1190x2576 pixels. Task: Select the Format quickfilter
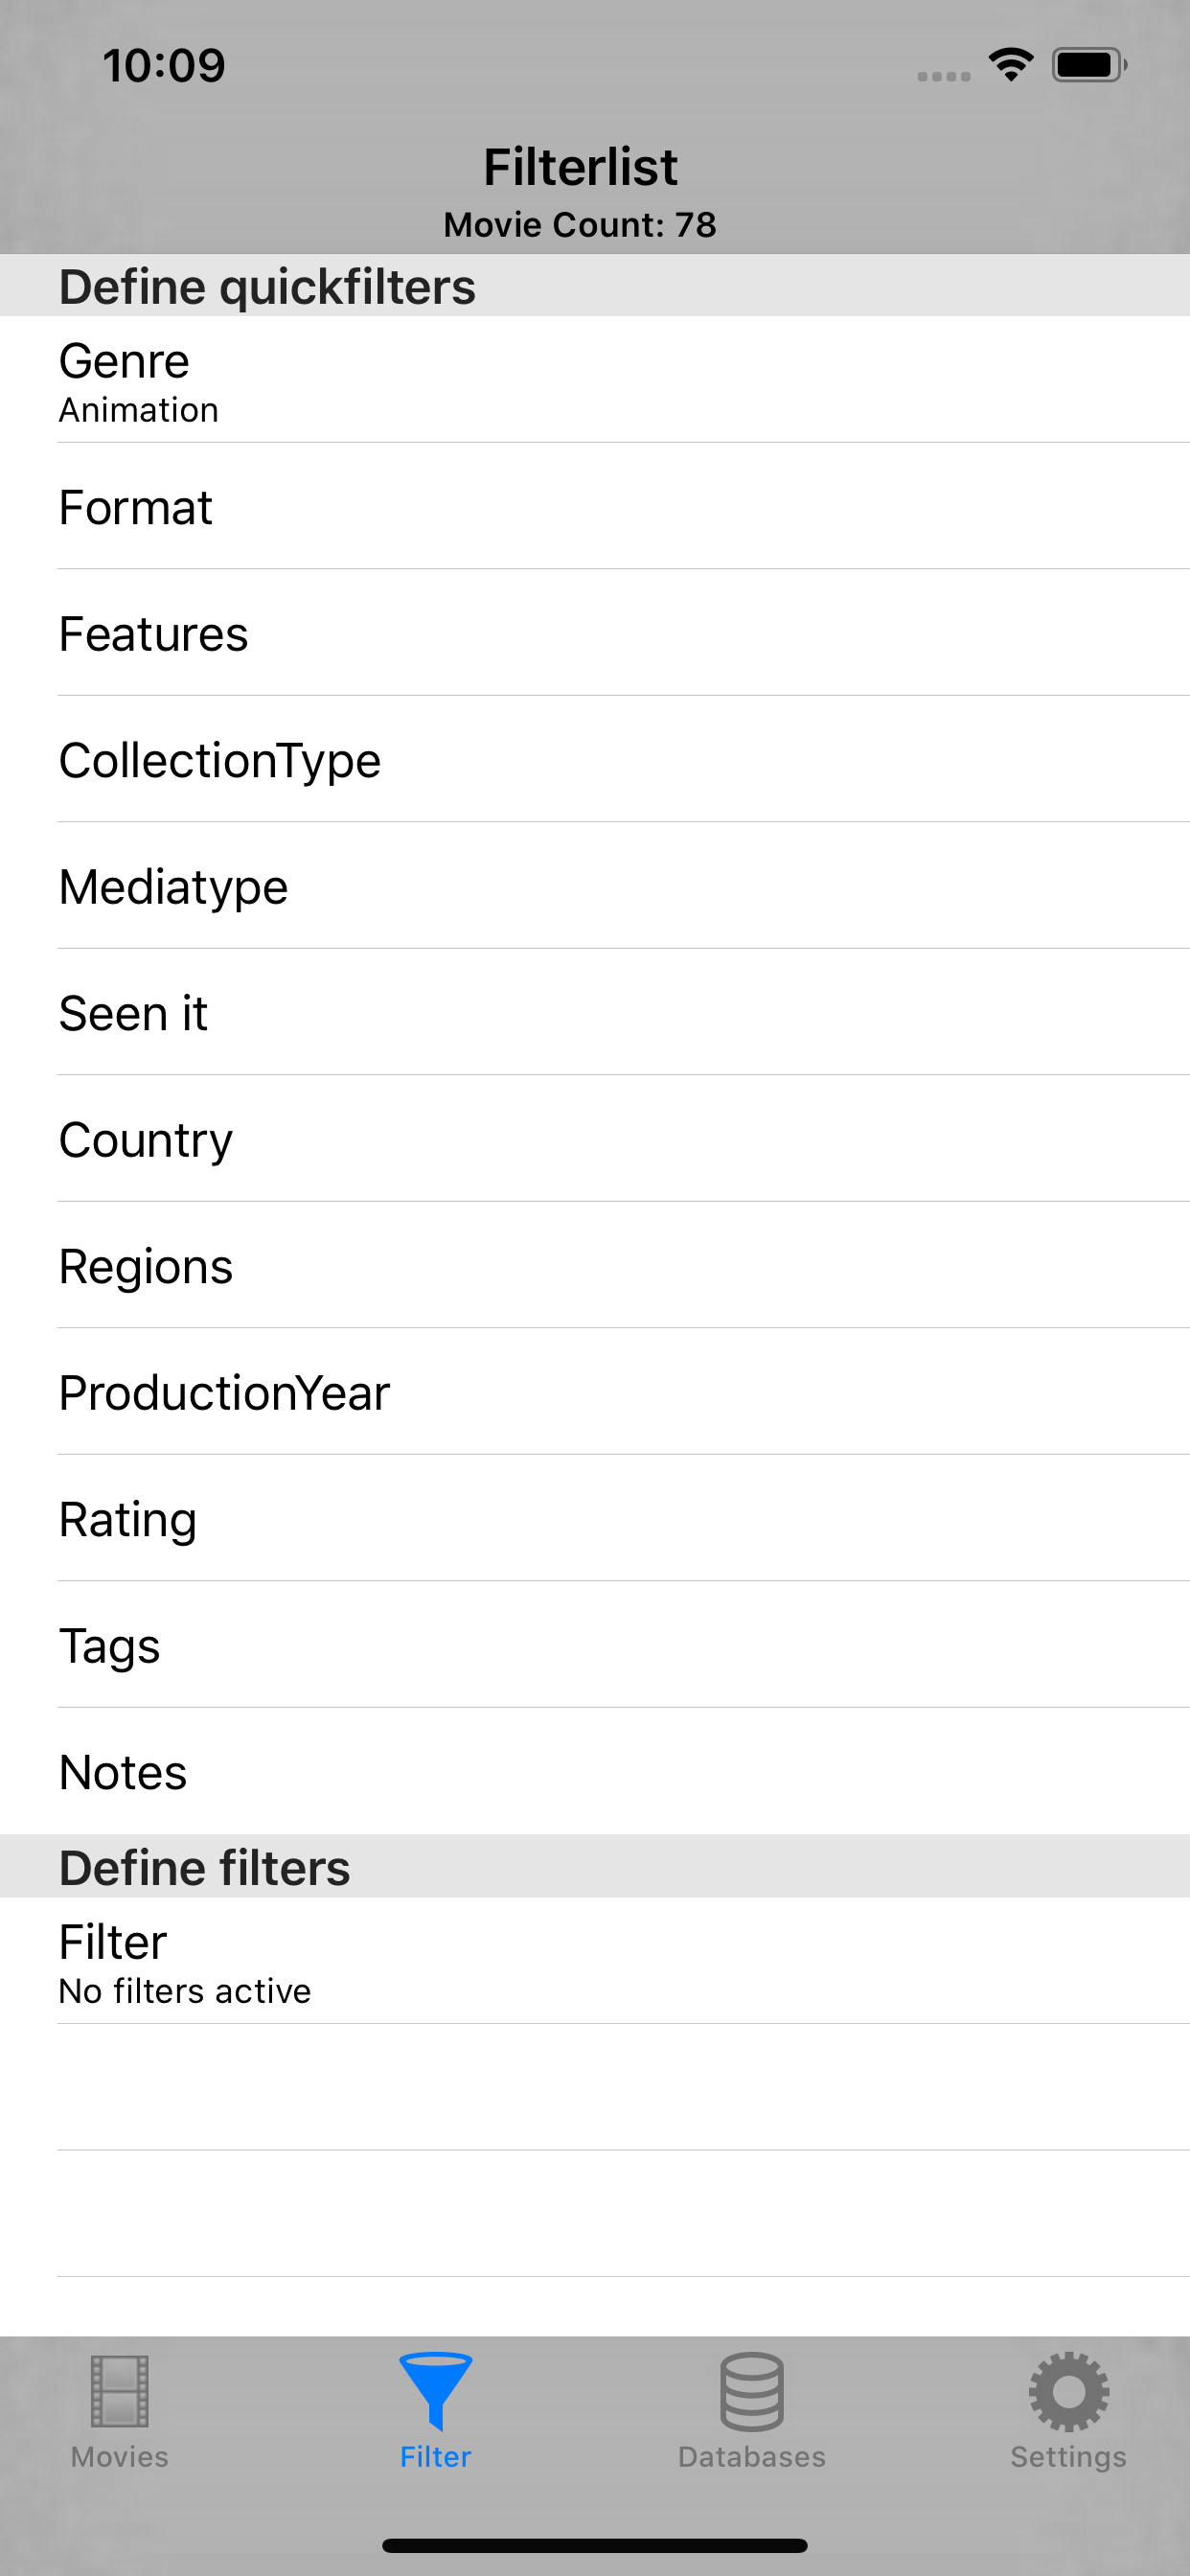pyautogui.click(x=595, y=507)
